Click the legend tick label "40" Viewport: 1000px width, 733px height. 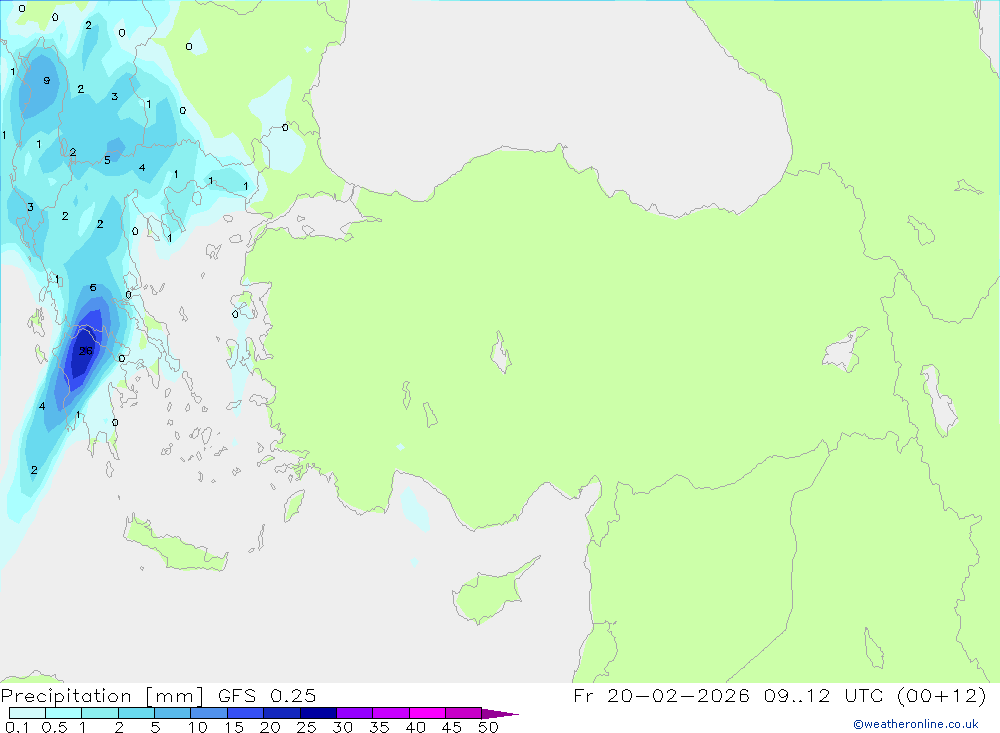[415, 727]
